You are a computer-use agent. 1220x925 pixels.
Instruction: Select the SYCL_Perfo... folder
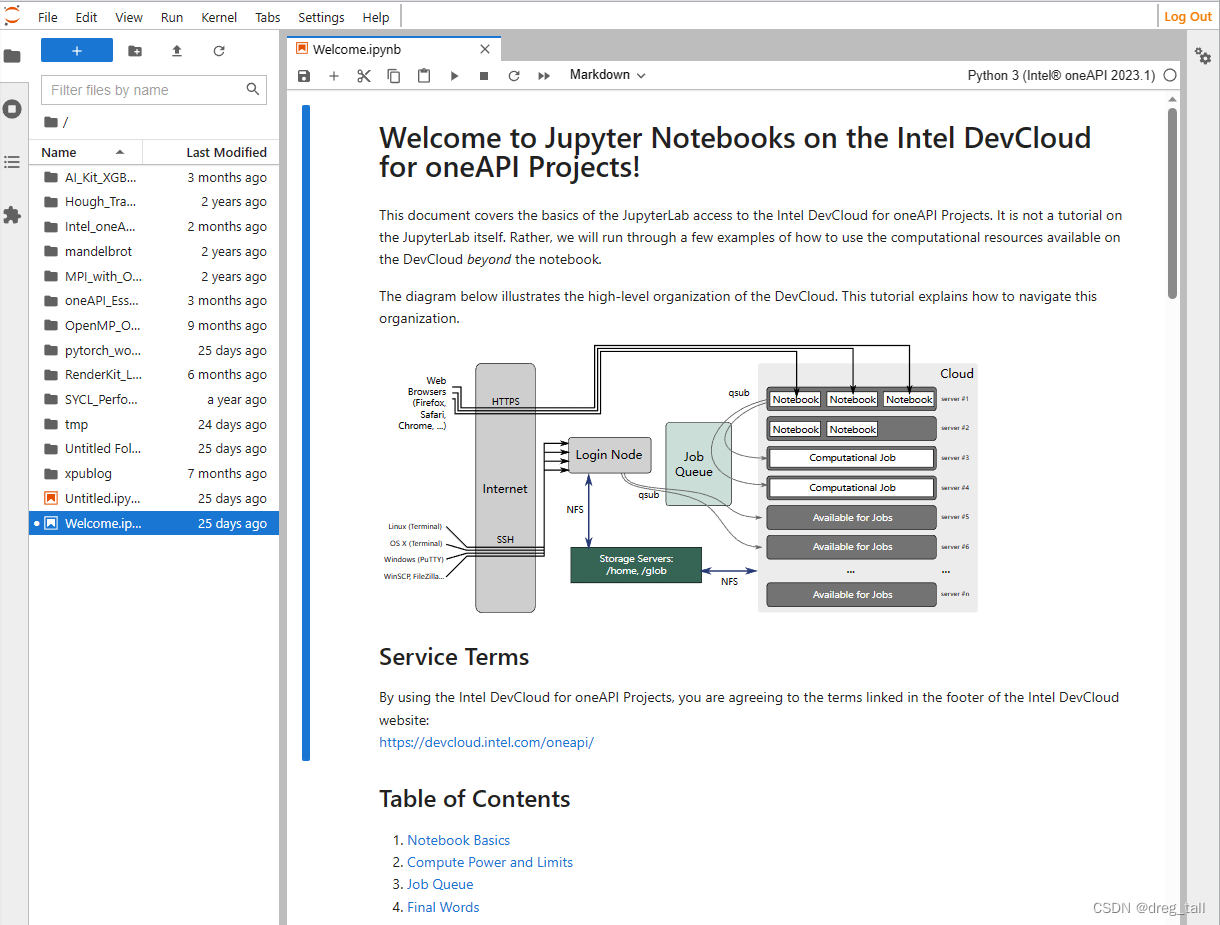point(154,400)
